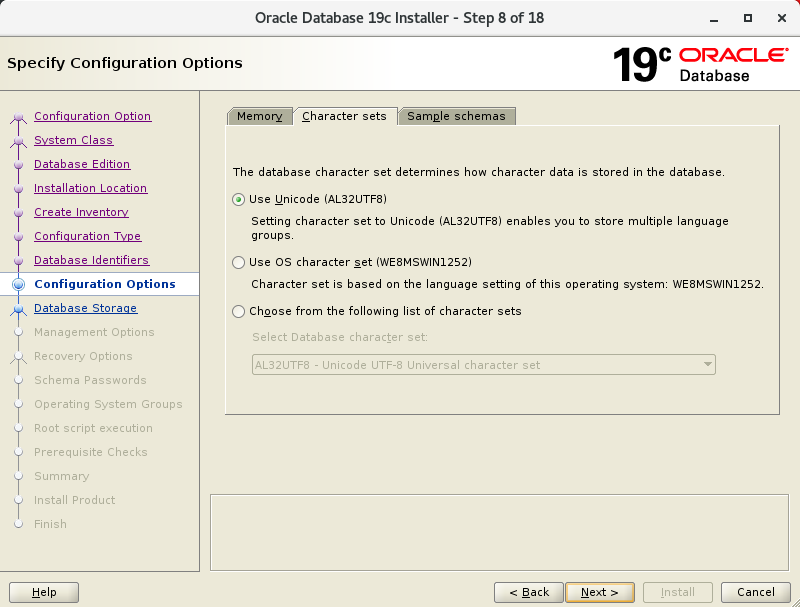Image resolution: width=800 pixels, height=607 pixels.
Task: Click the Create Inventory step bullet icon
Action: 18,213
